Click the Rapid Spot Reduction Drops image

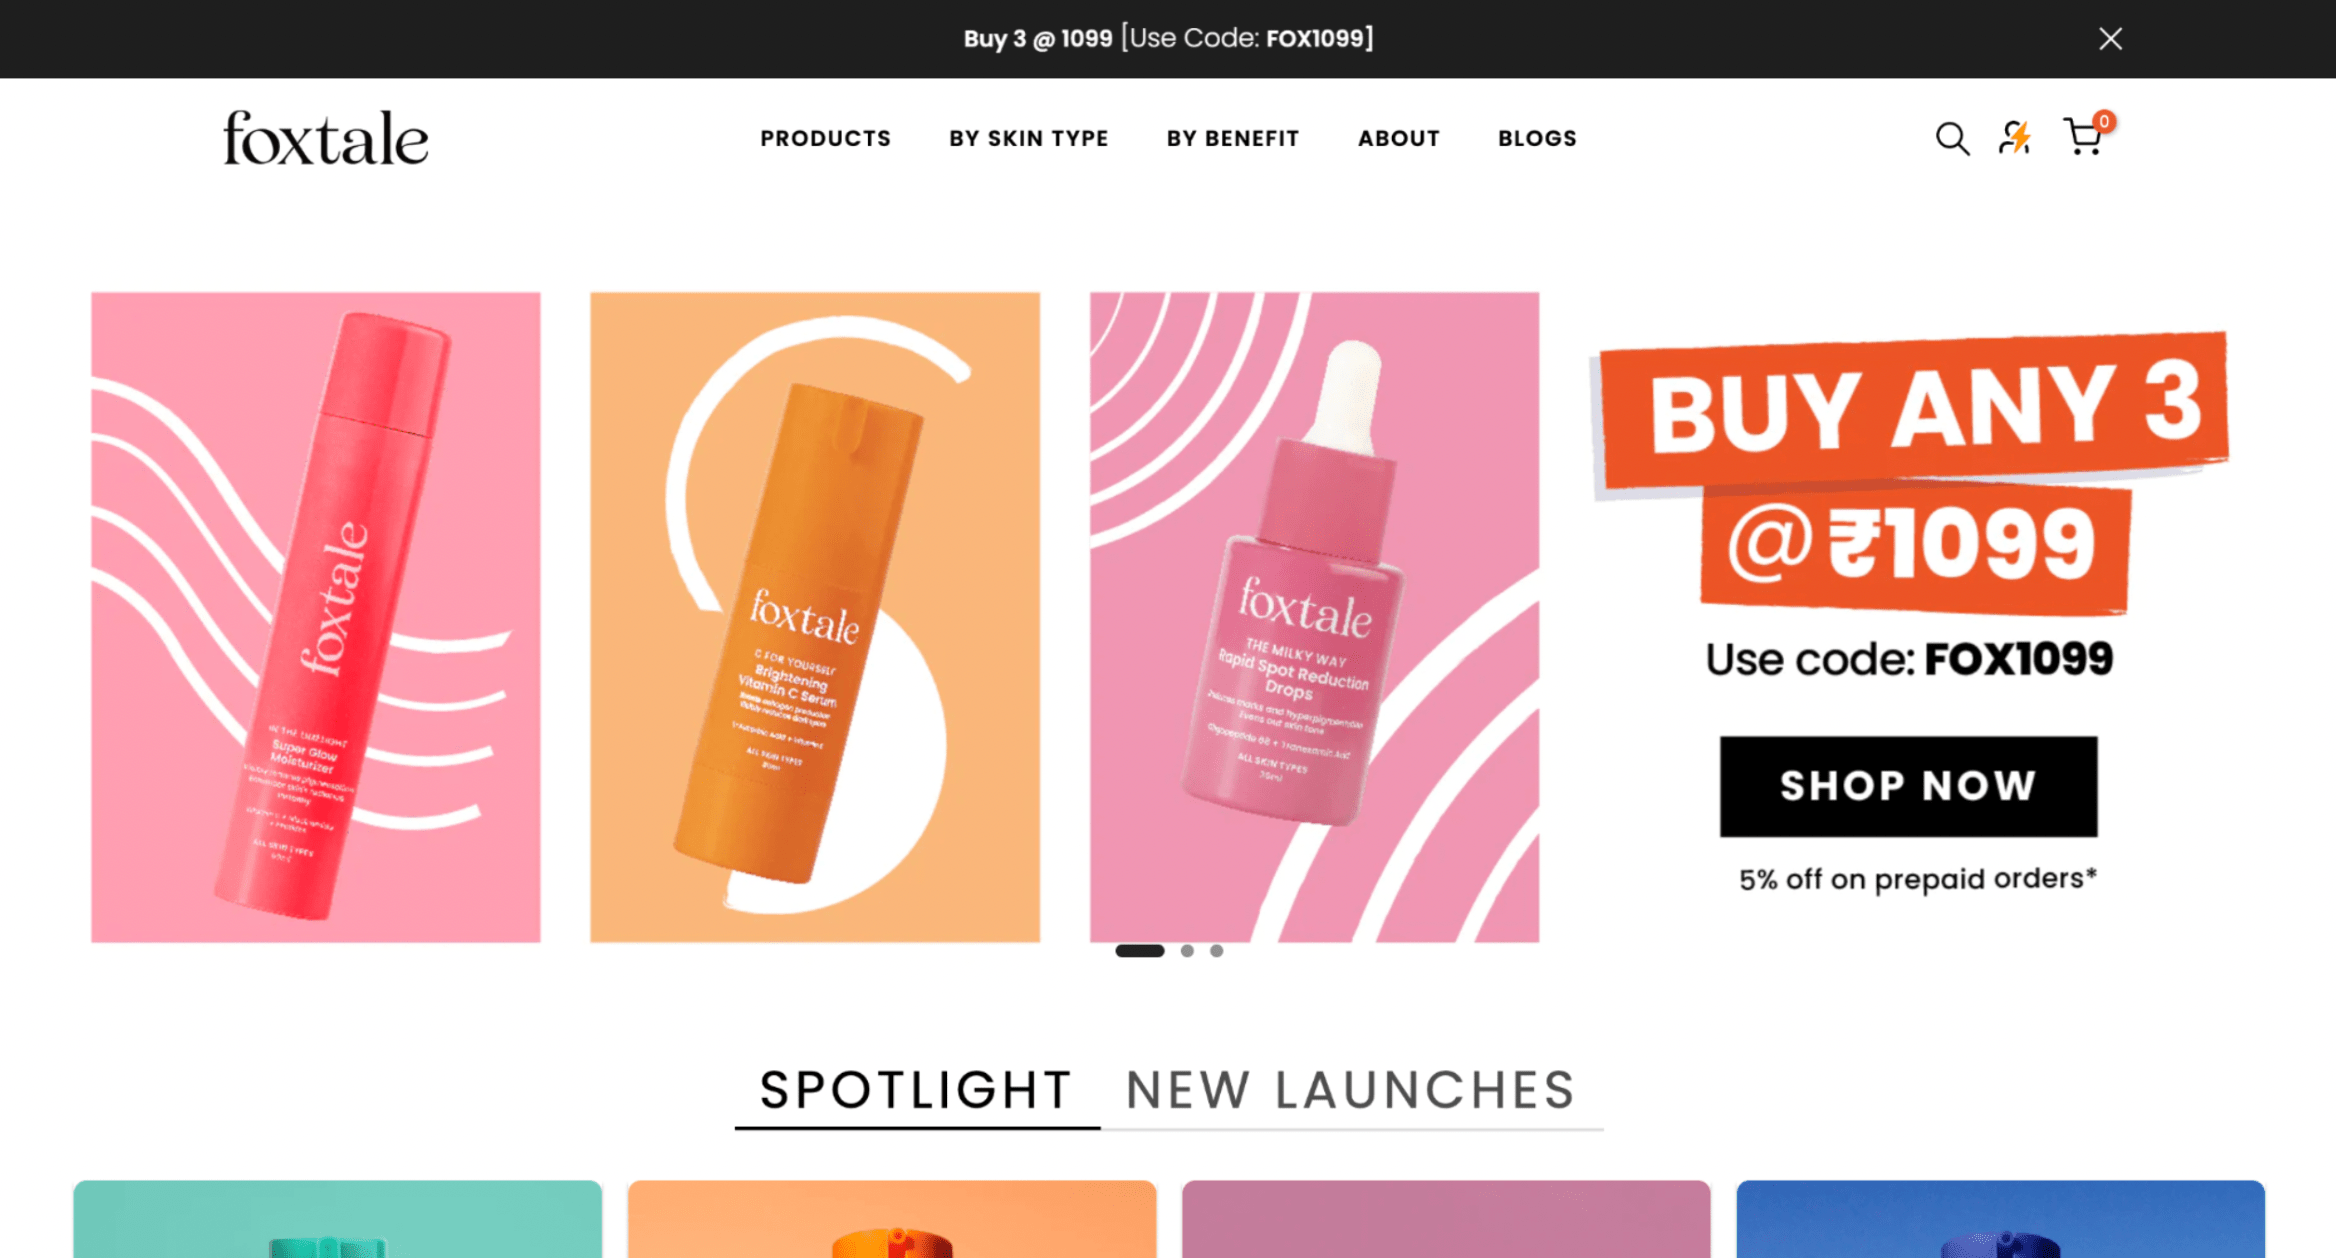pyautogui.click(x=1314, y=617)
